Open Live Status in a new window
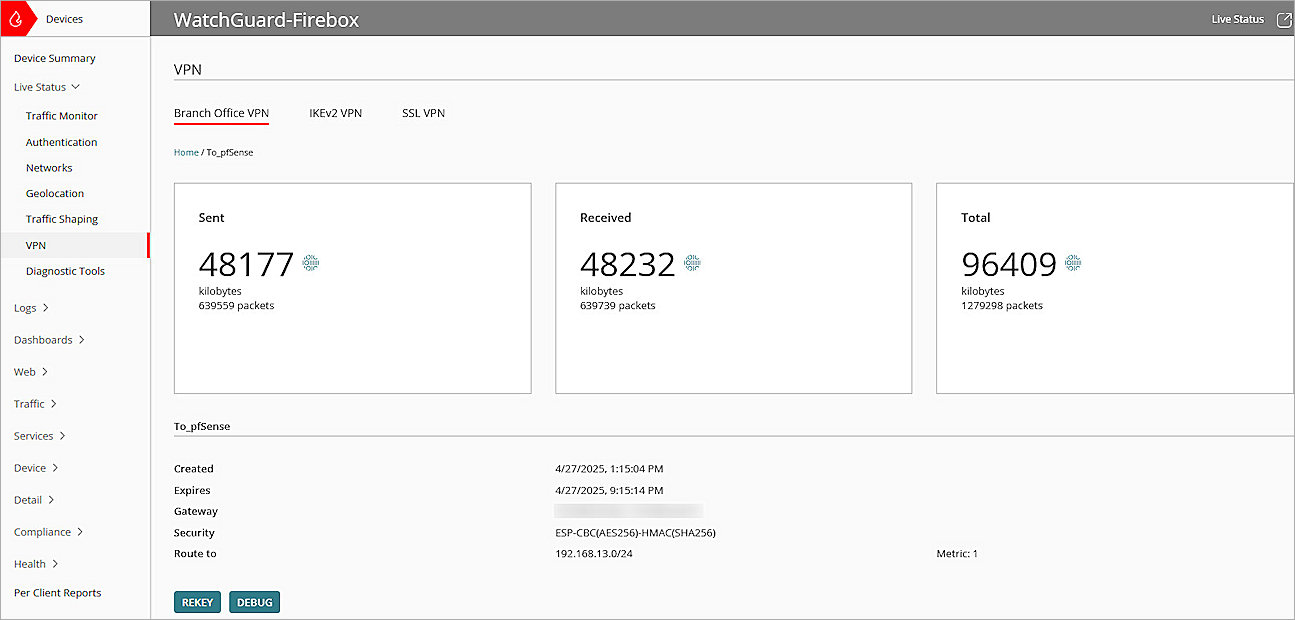The width and height of the screenshot is (1295, 620). [1284, 18]
